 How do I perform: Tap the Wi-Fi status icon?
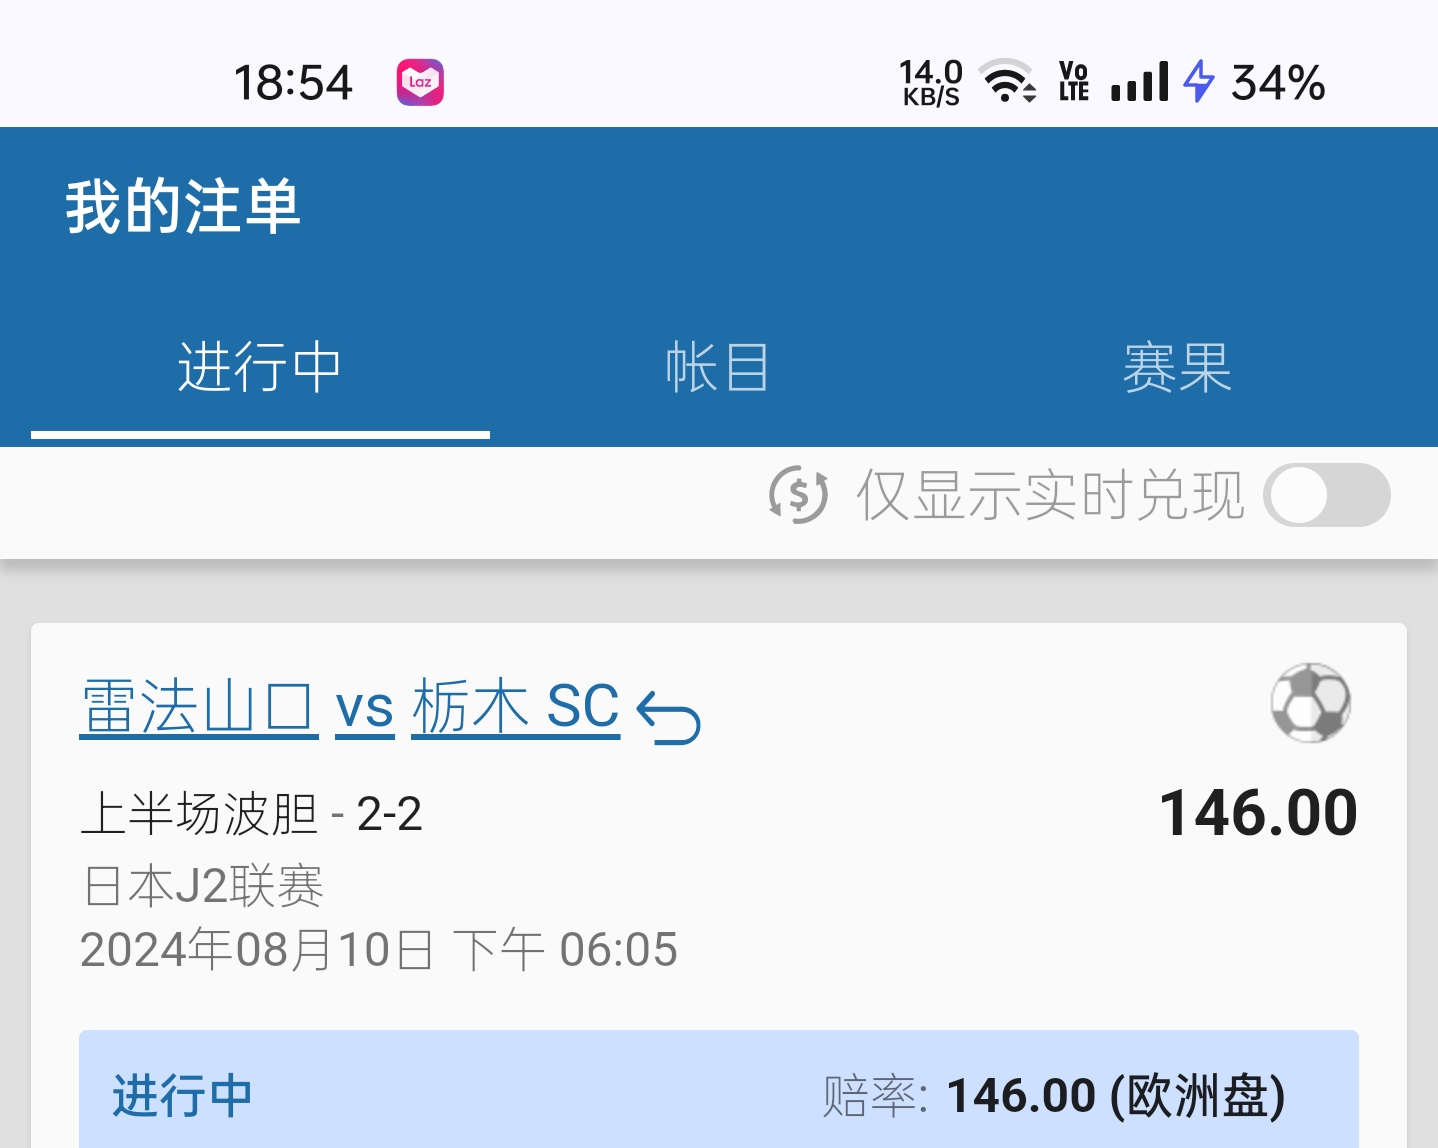[x=1006, y=81]
